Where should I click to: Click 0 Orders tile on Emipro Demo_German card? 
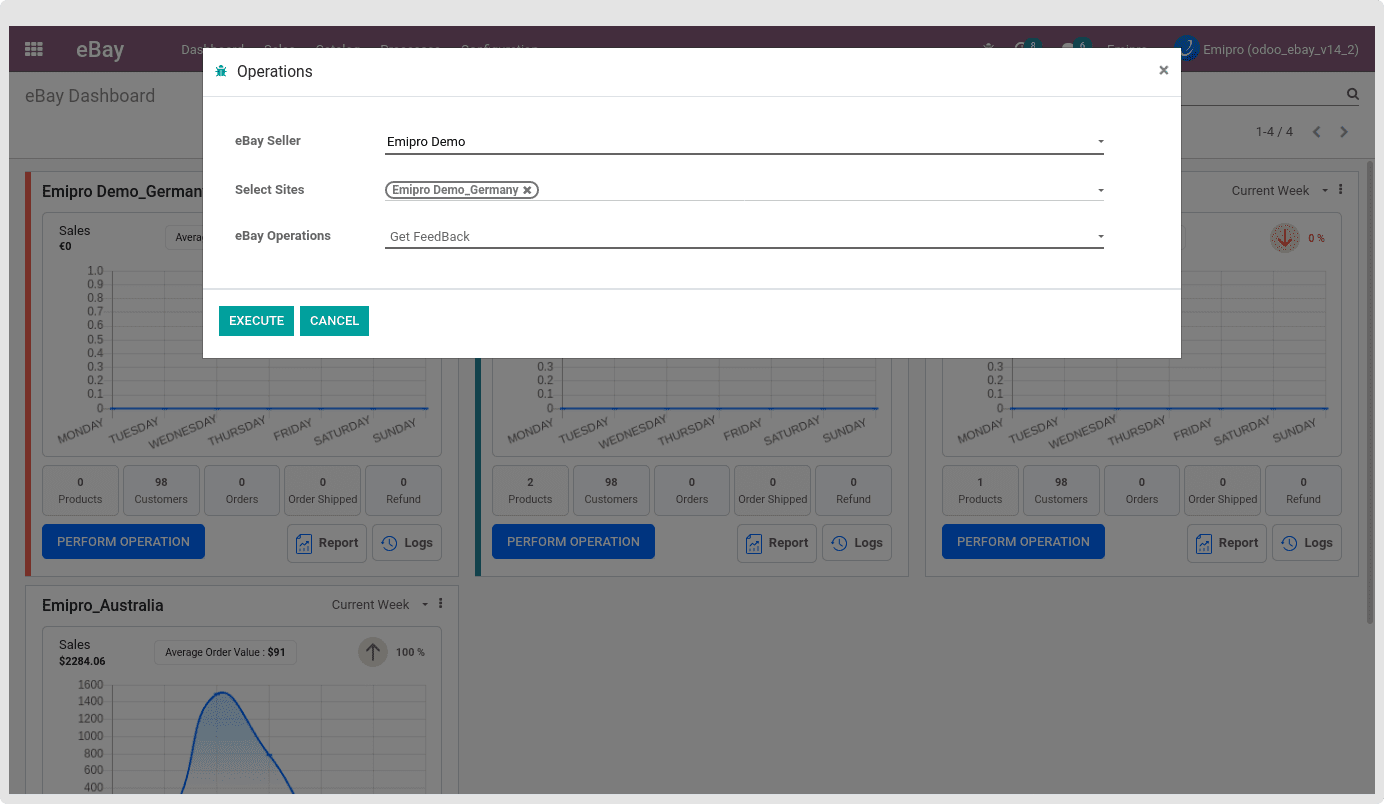click(242, 490)
